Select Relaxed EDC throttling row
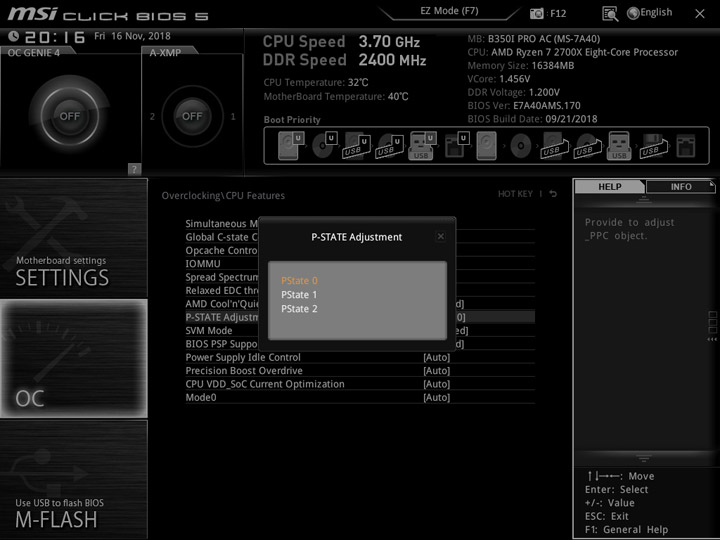This screenshot has width=720, height=540. [x=222, y=290]
